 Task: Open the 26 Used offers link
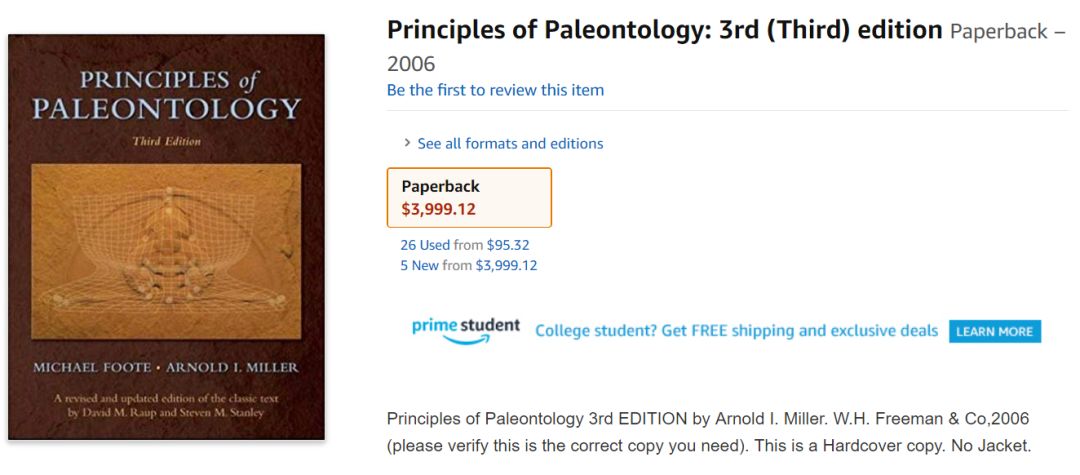pos(425,245)
